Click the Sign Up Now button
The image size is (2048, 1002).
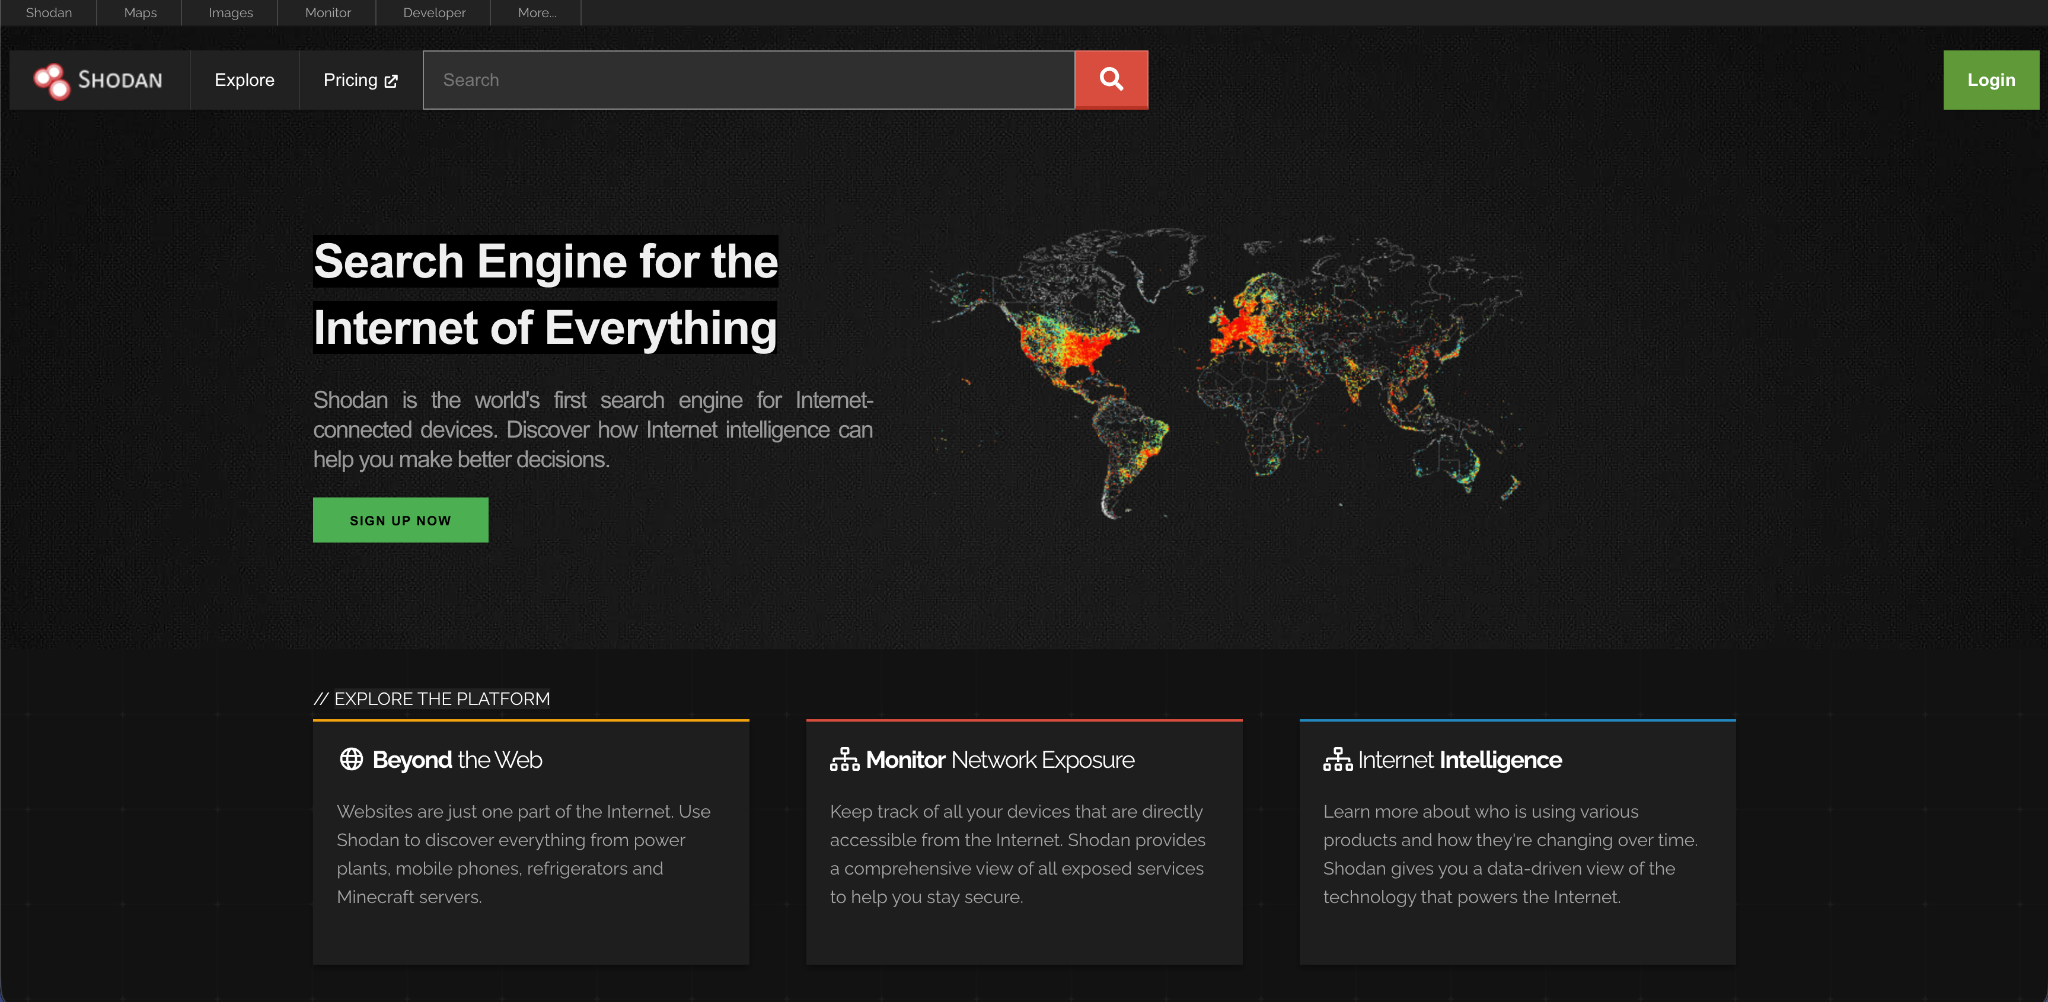(x=400, y=520)
